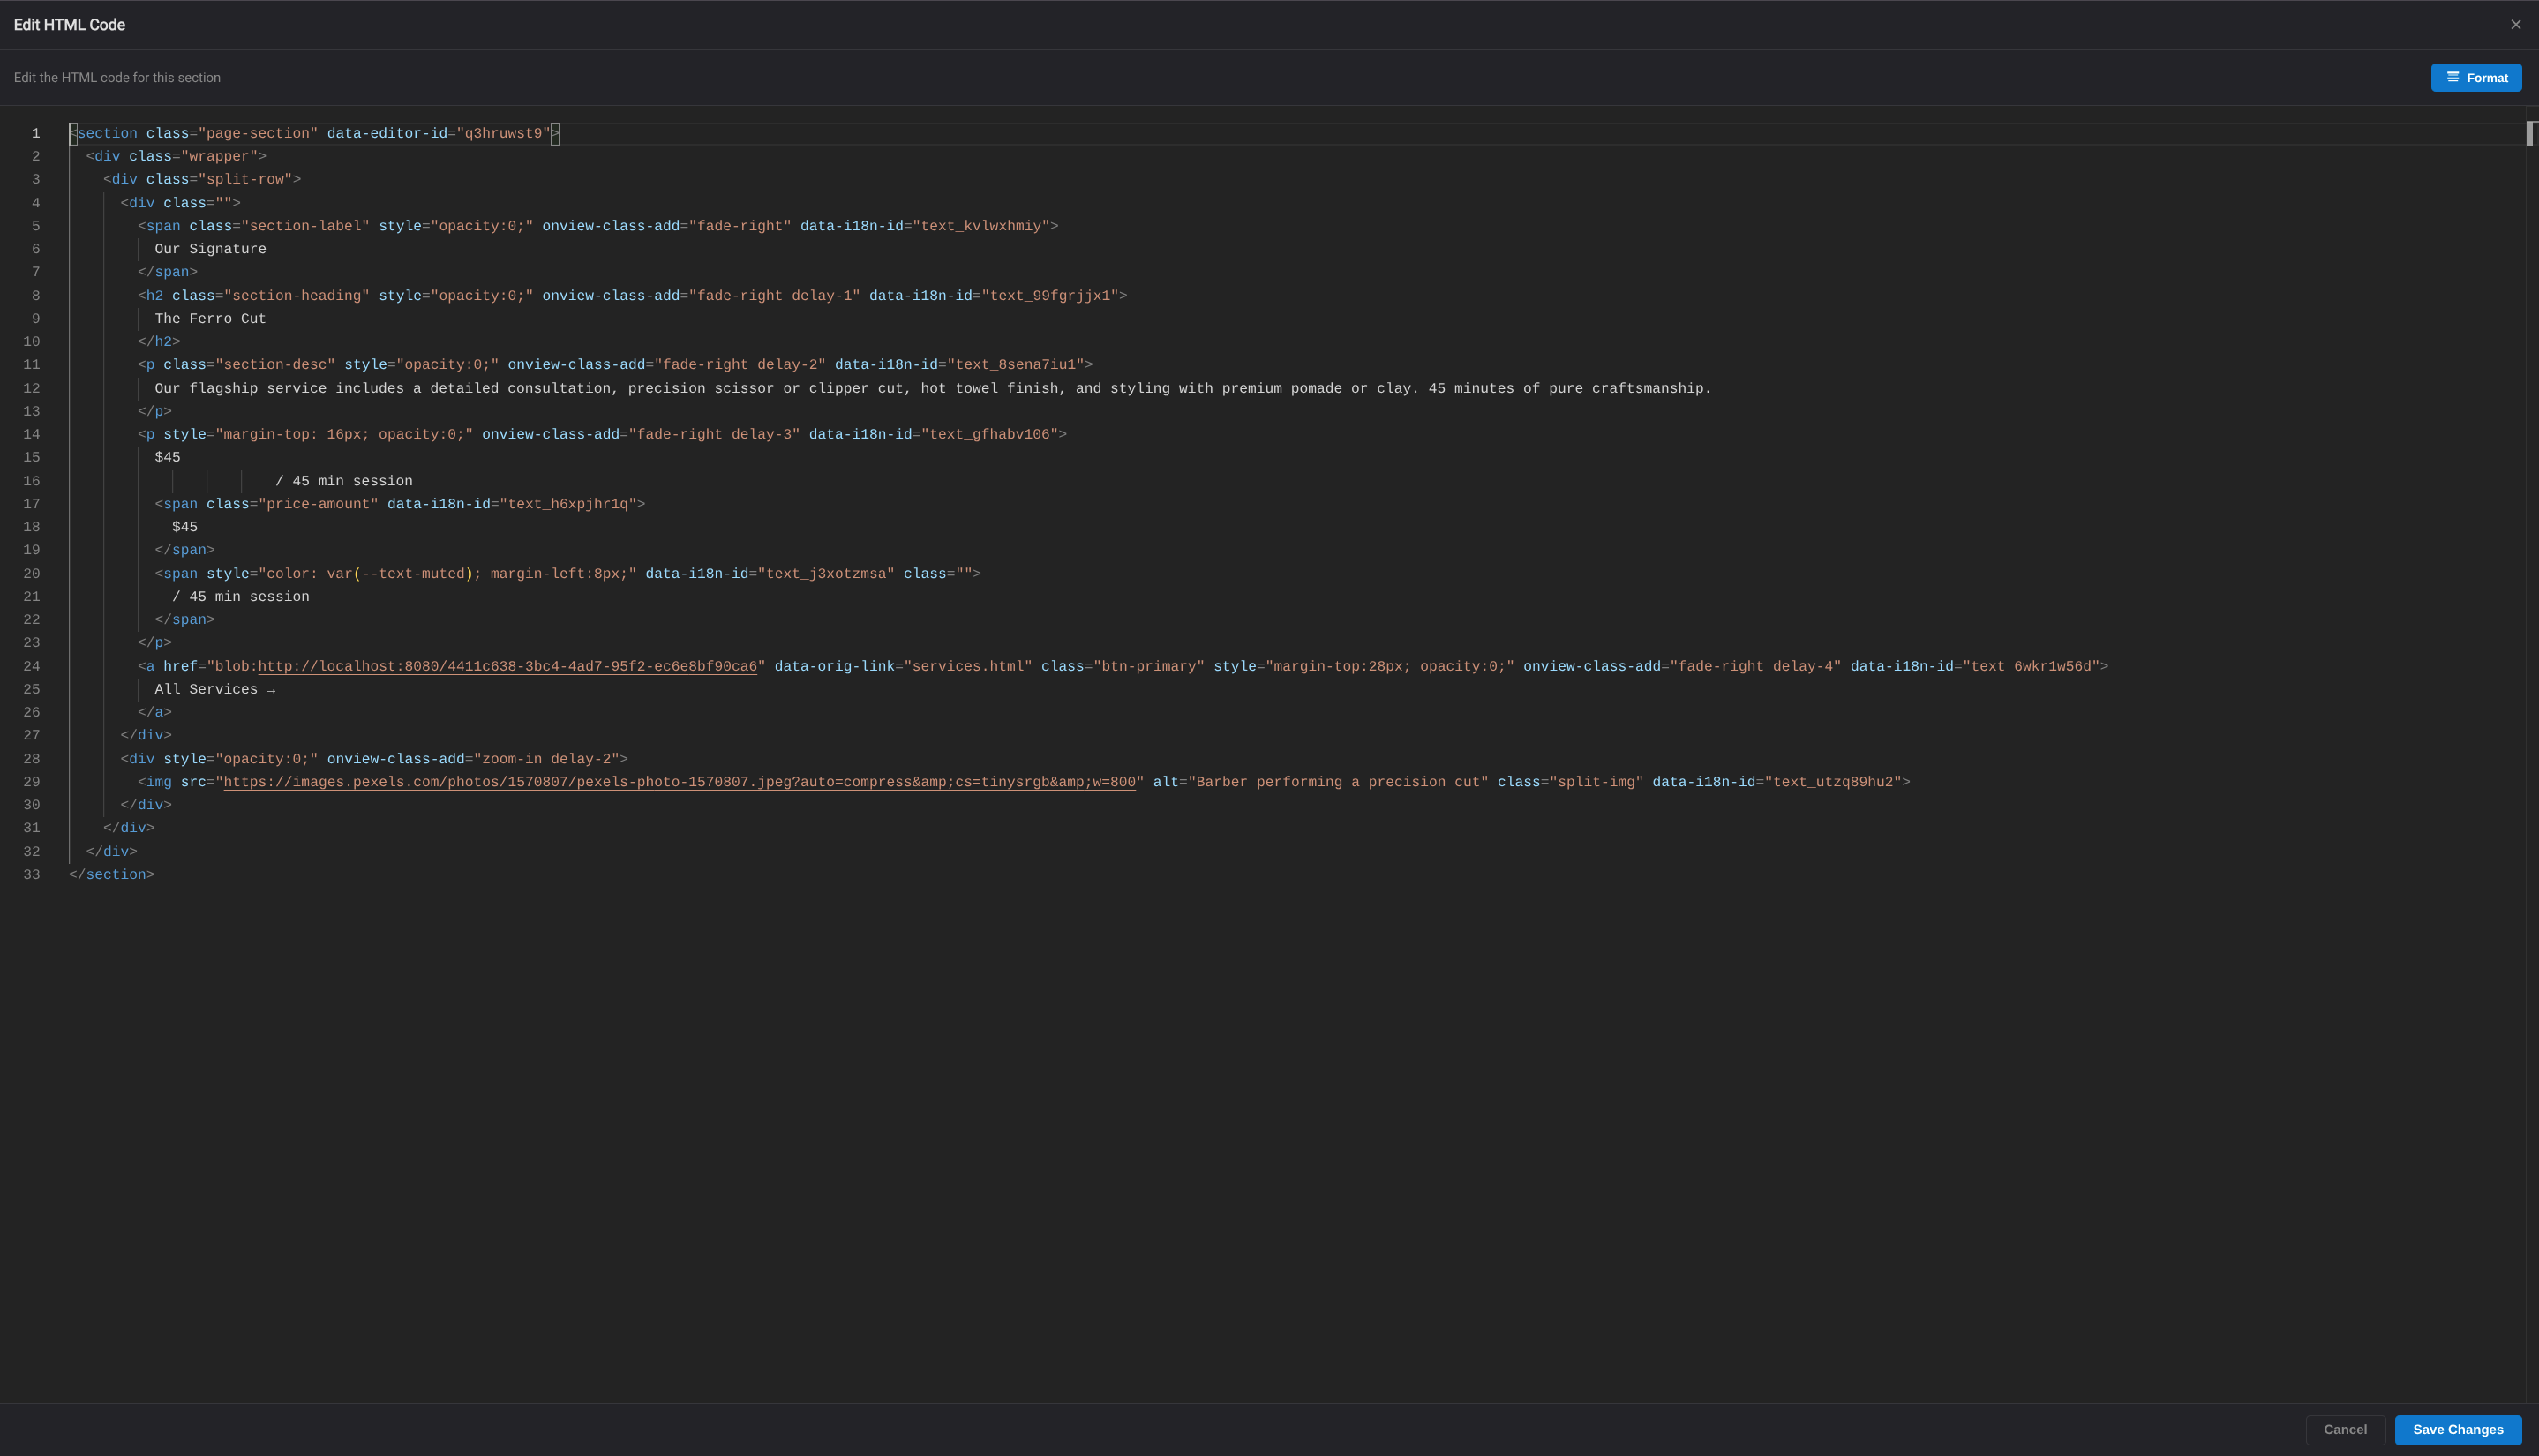Screen dimensions: 2539x1456
Task: Click the Format button
Action: pyautogui.click(x=2475, y=78)
